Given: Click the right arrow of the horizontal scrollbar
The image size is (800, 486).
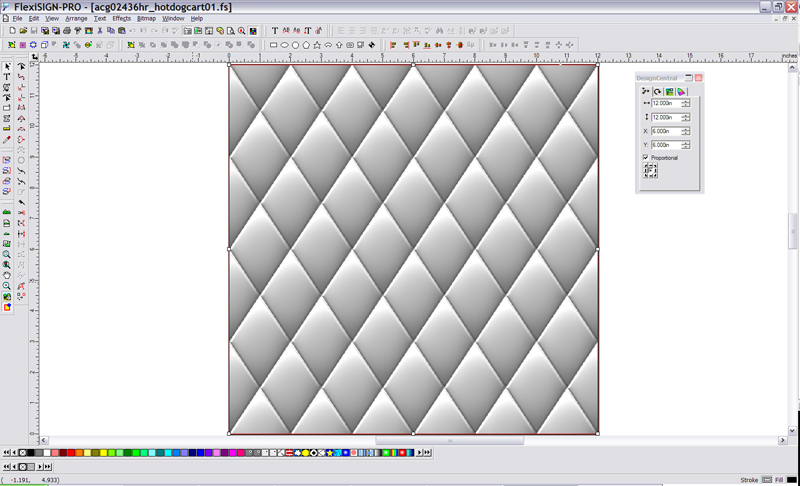Looking at the screenshot, I should [x=783, y=441].
